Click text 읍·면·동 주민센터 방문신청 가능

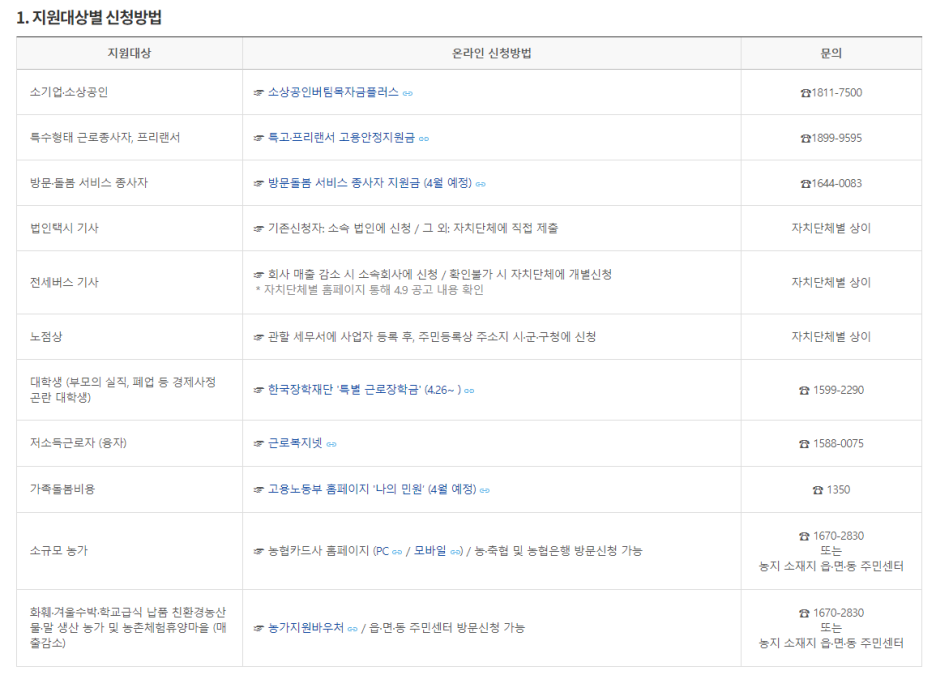pos(447,627)
